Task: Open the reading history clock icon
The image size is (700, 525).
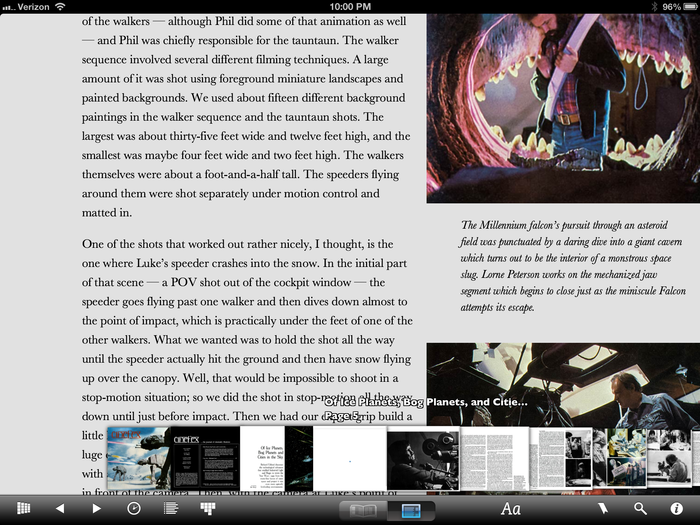Action: coord(134,508)
